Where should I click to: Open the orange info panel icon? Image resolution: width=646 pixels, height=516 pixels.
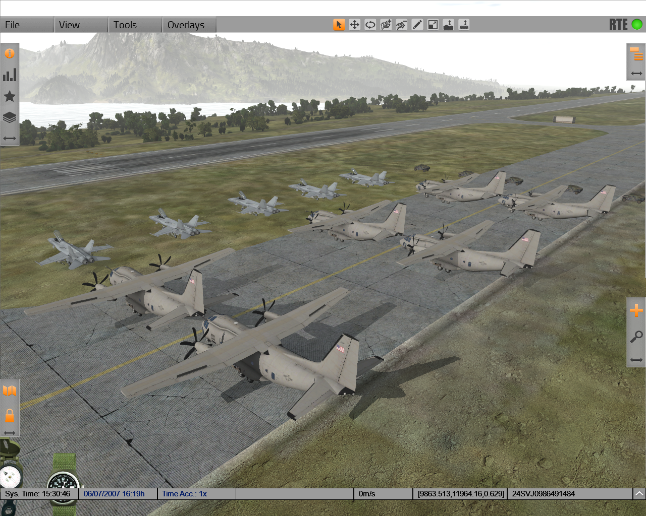(x=10, y=54)
